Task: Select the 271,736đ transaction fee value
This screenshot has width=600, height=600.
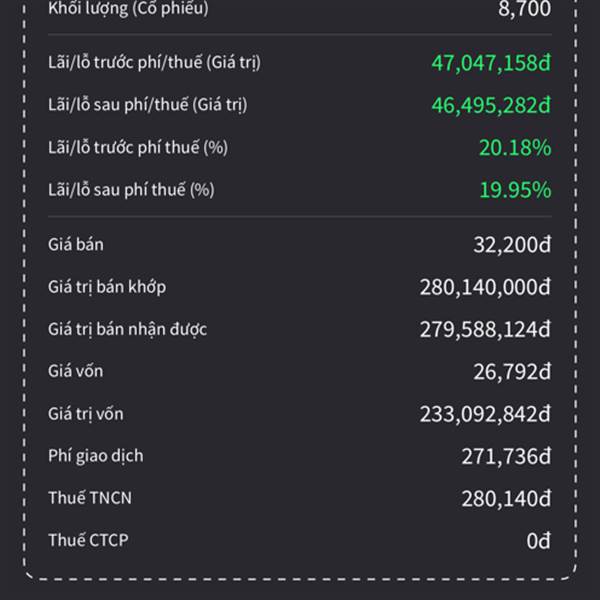Action: pyautogui.click(x=507, y=457)
